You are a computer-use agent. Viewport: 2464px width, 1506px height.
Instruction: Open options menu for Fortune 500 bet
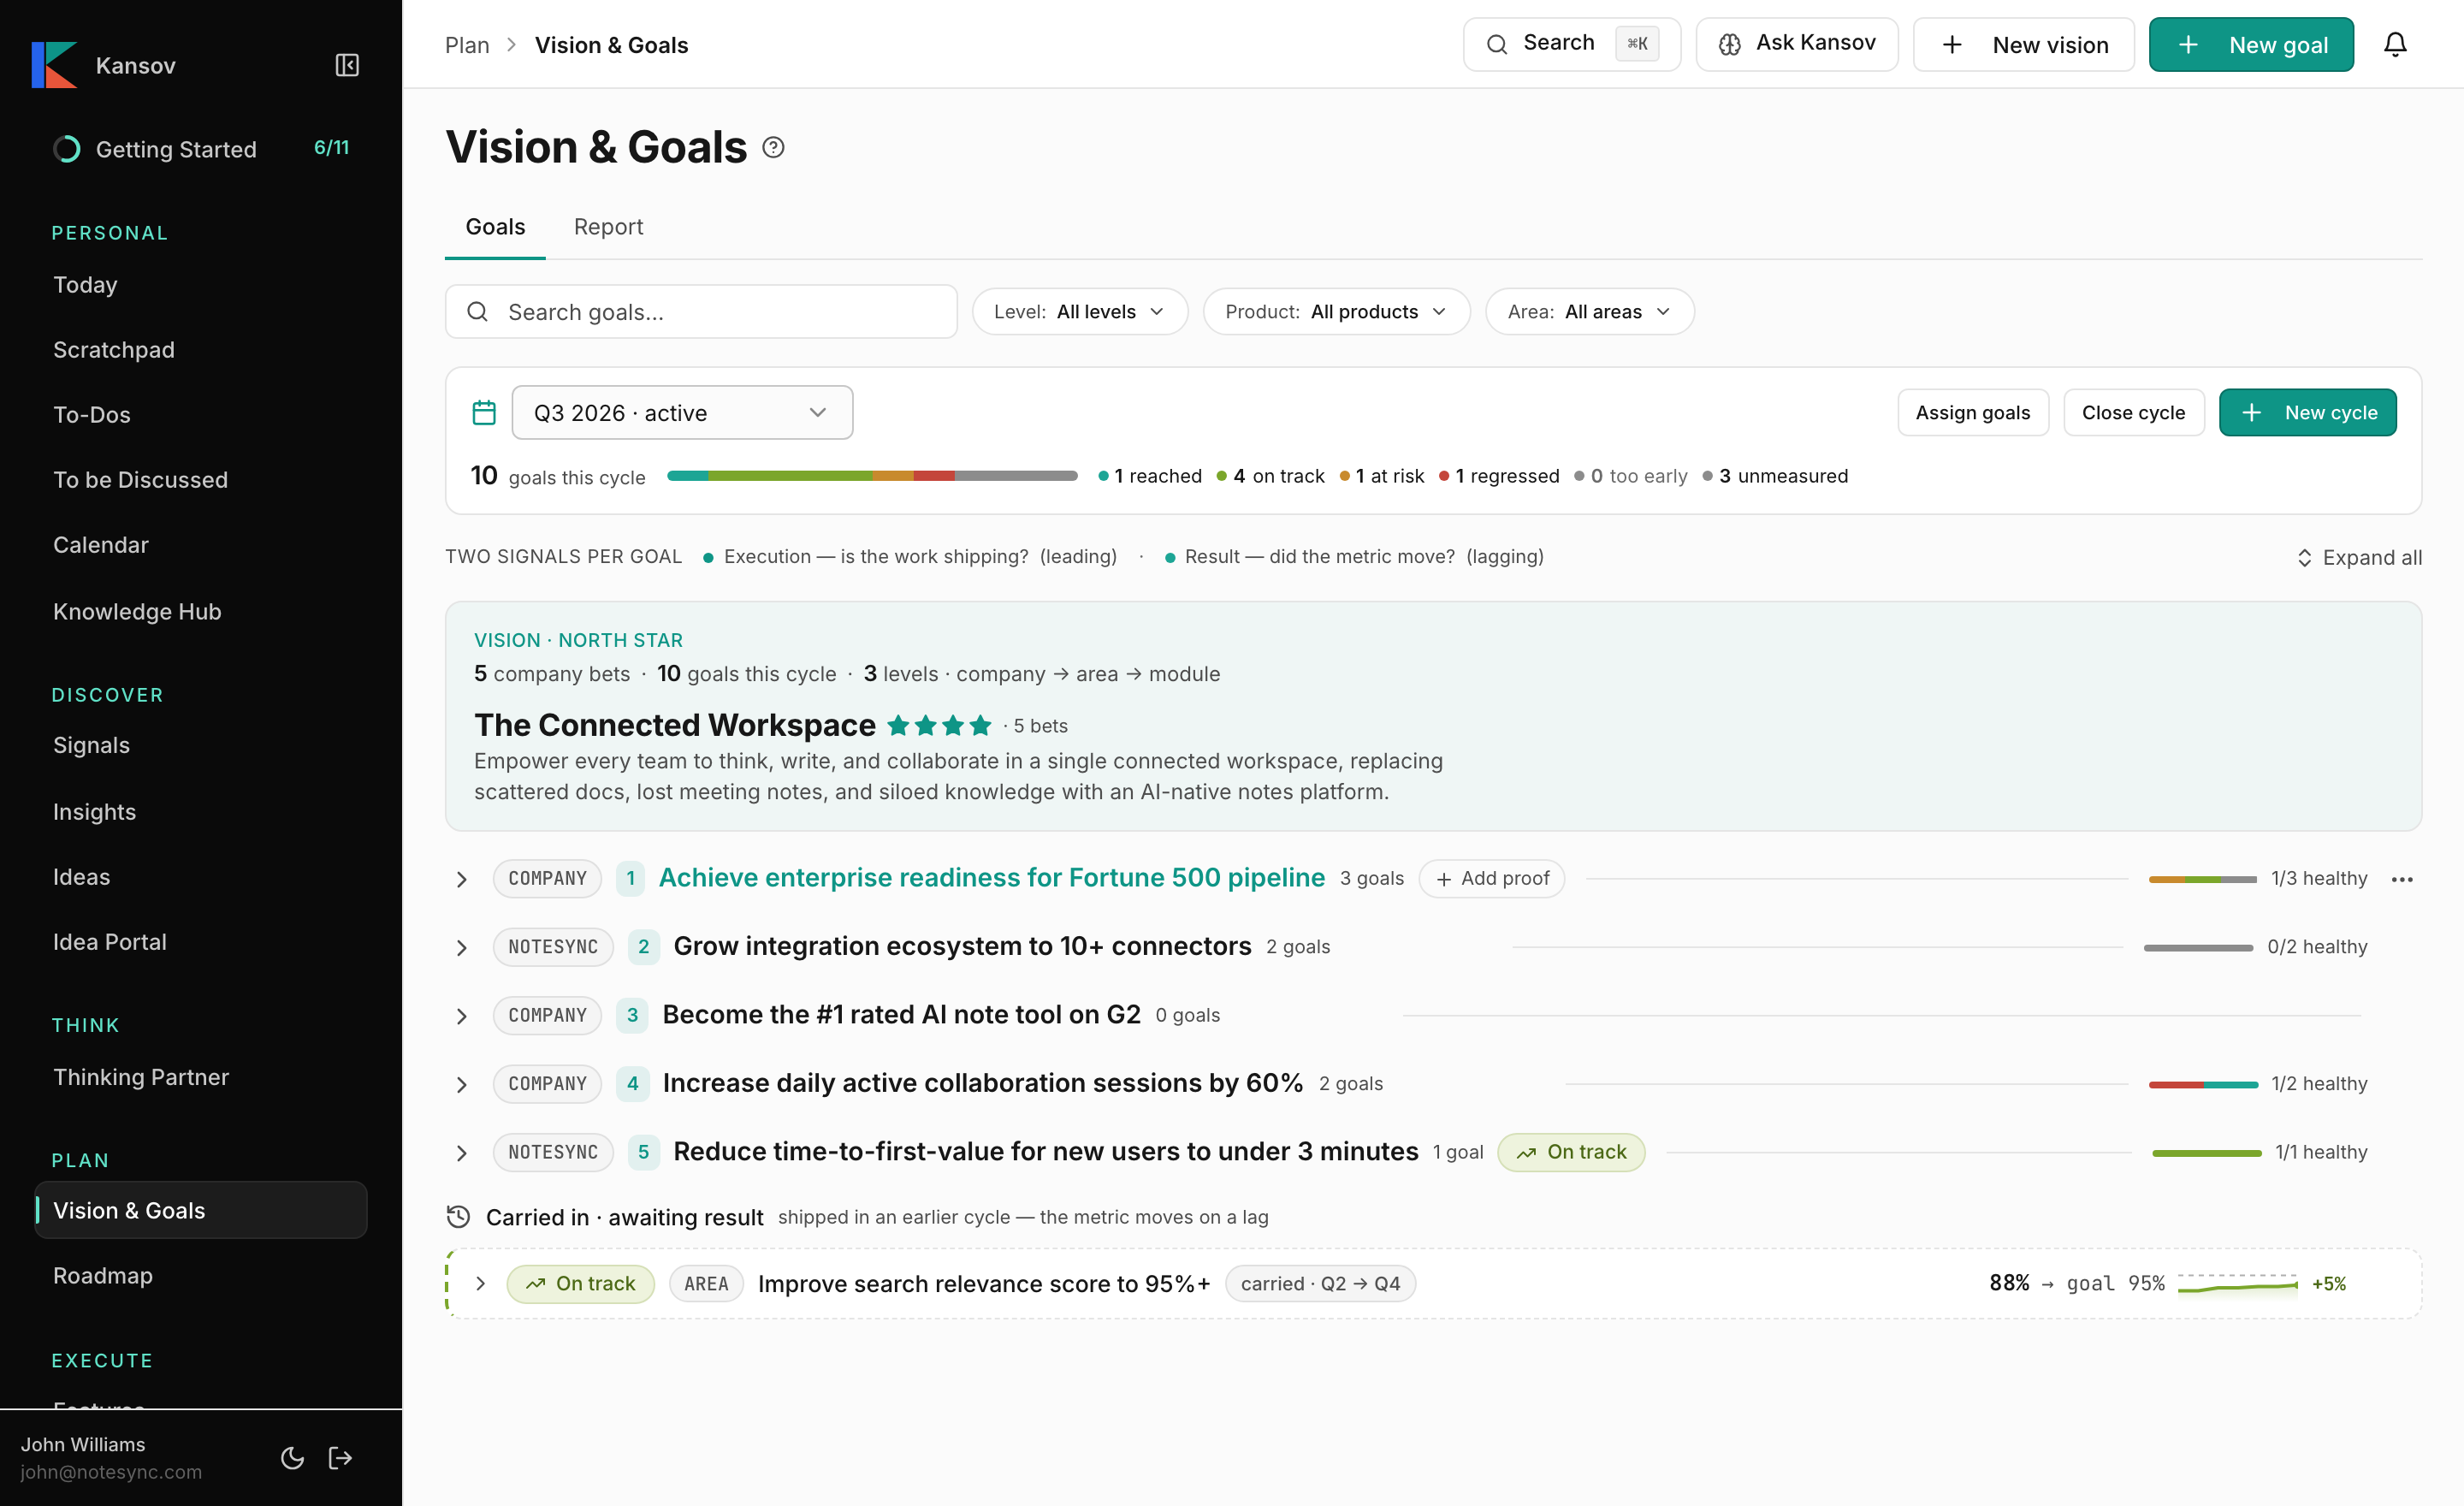[x=2402, y=879]
